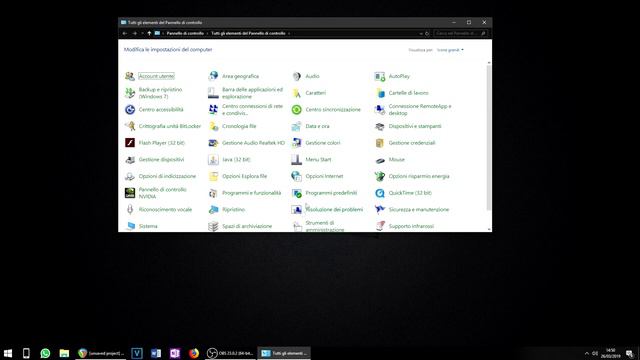The width and height of the screenshot is (640, 360).
Task: Switch to OBS in the taskbar
Action: coord(230,353)
